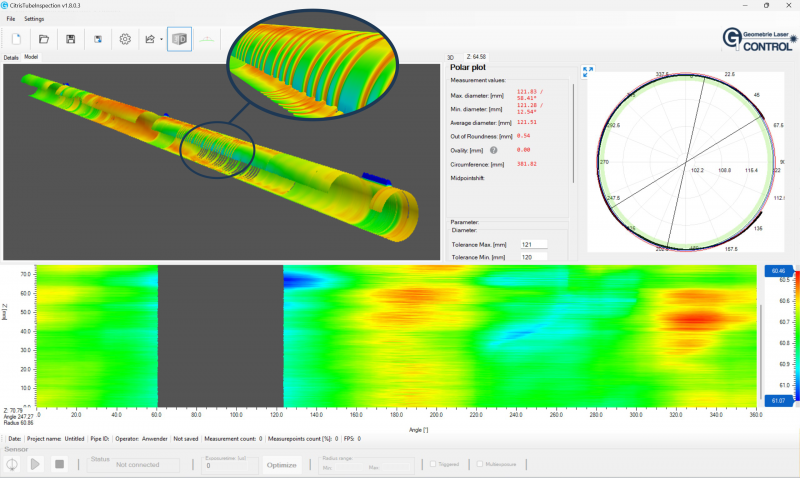Click the 3D tube model viewport
Image resolution: width=800 pixels, height=478 pixels.
(221, 162)
